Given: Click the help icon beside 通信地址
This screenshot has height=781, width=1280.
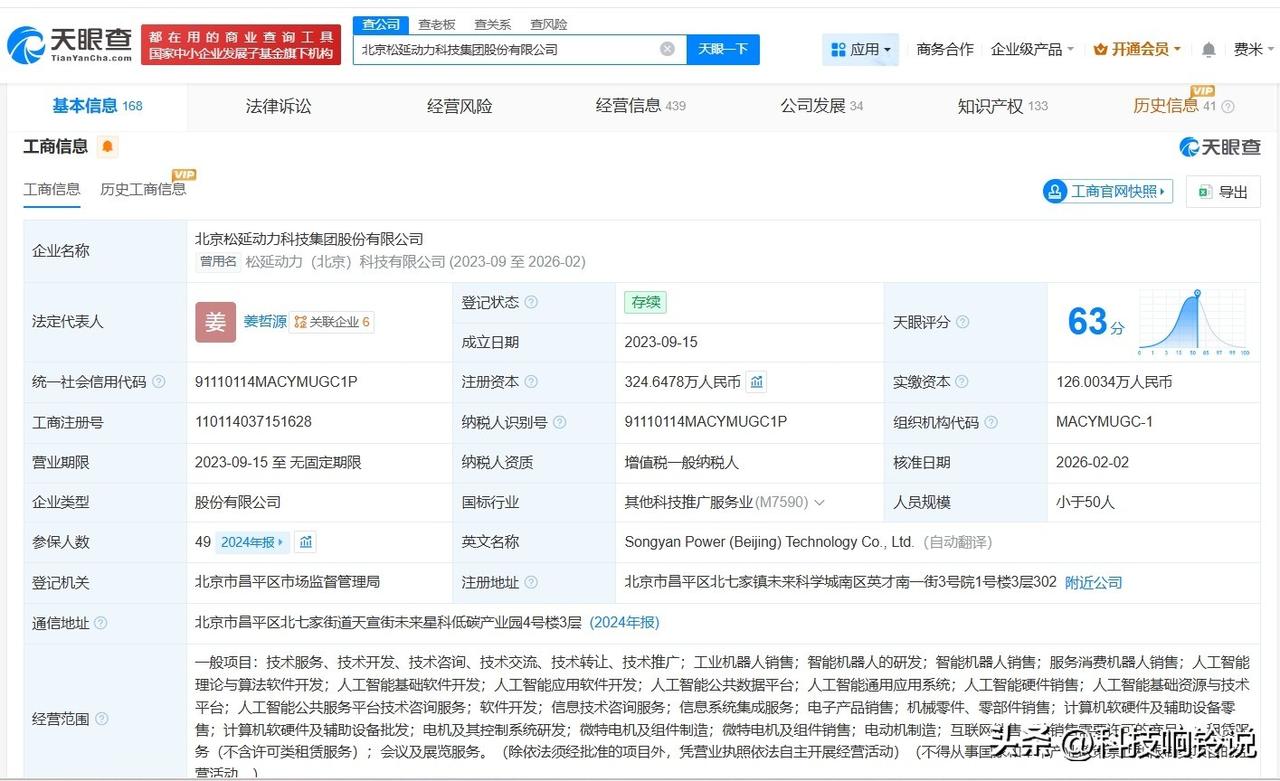Looking at the screenshot, I should 100,623.
